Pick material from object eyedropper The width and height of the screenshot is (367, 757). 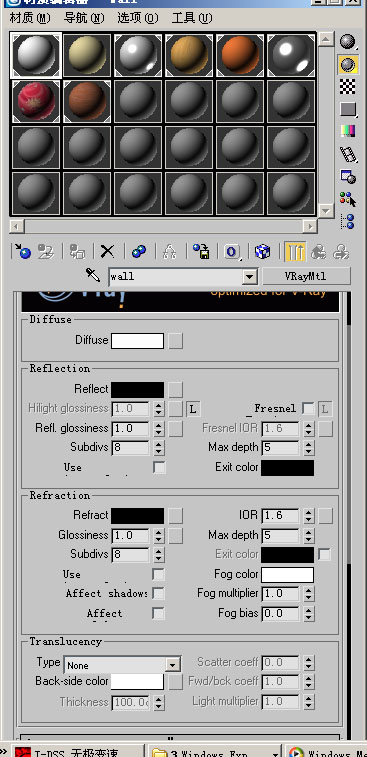click(93, 276)
